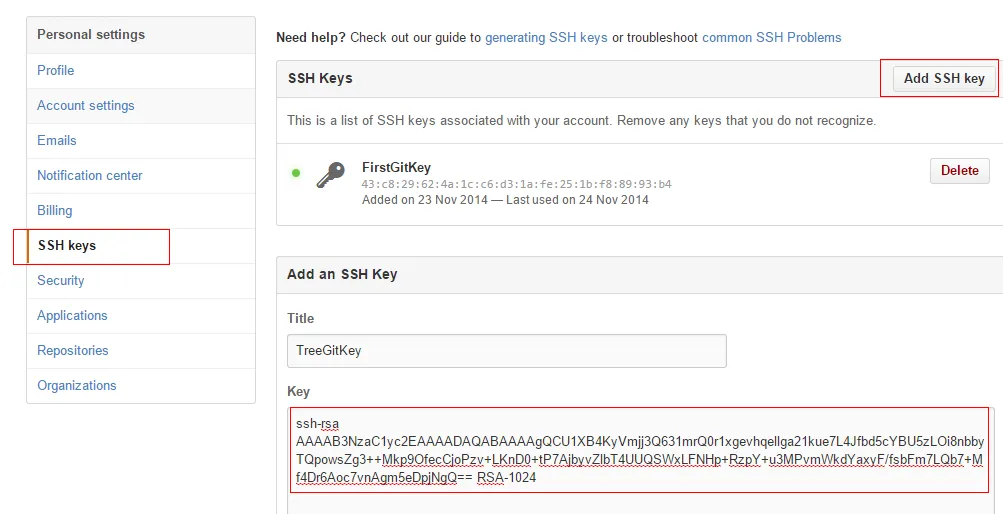Click the Title field containing TreeGitKey
This screenshot has width=1003, height=514.
[506, 351]
